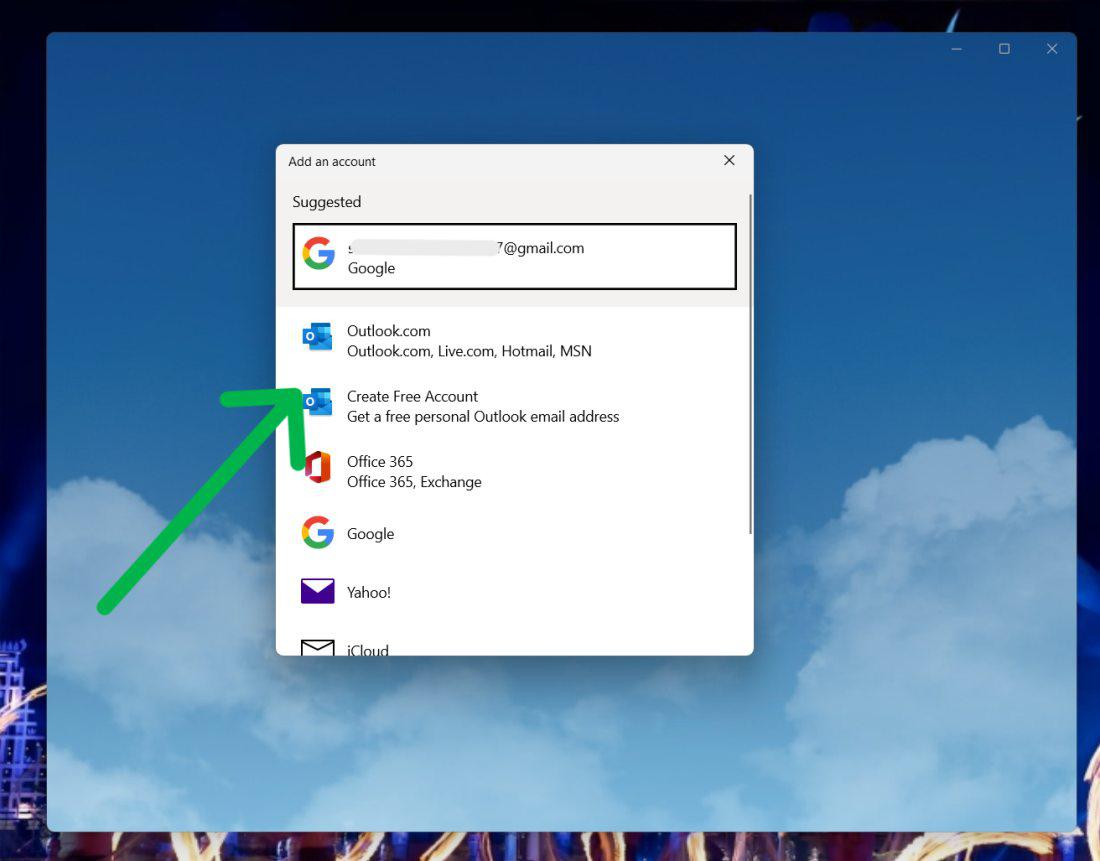
Task: Click the Office 365 logo icon
Action: point(317,467)
